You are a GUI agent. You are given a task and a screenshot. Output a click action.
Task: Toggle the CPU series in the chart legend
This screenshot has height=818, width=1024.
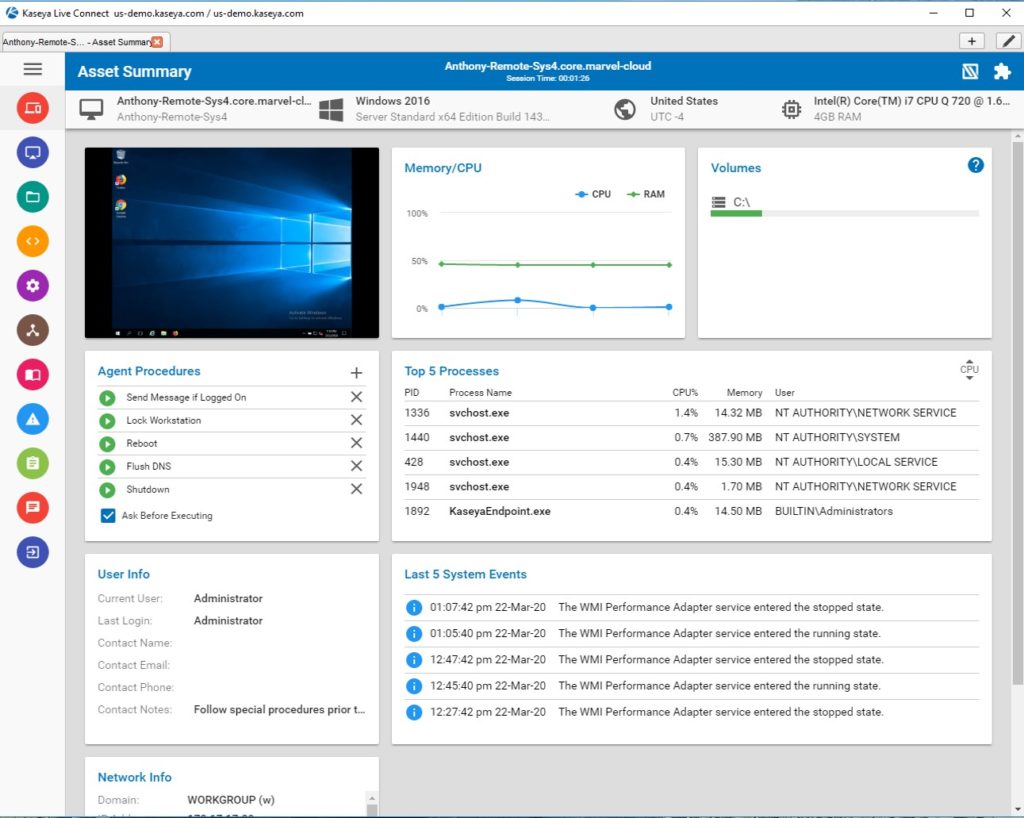point(592,194)
